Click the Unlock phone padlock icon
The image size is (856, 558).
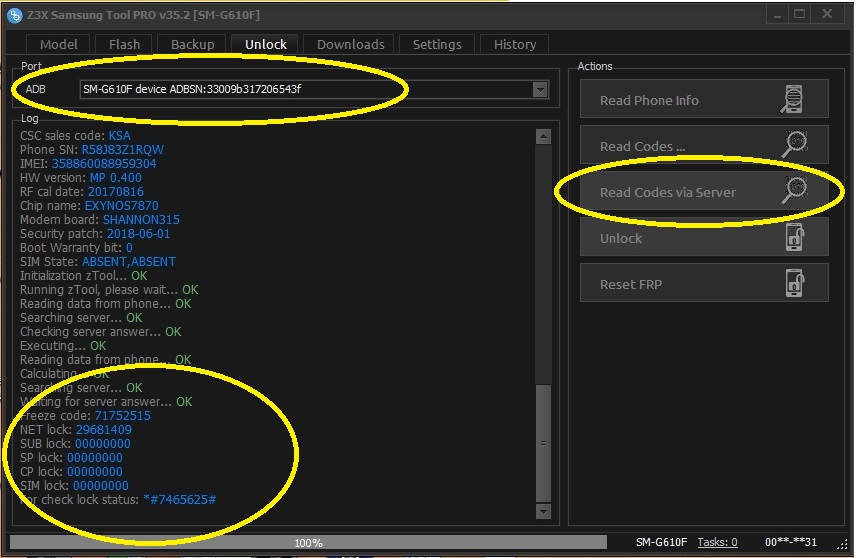(795, 237)
